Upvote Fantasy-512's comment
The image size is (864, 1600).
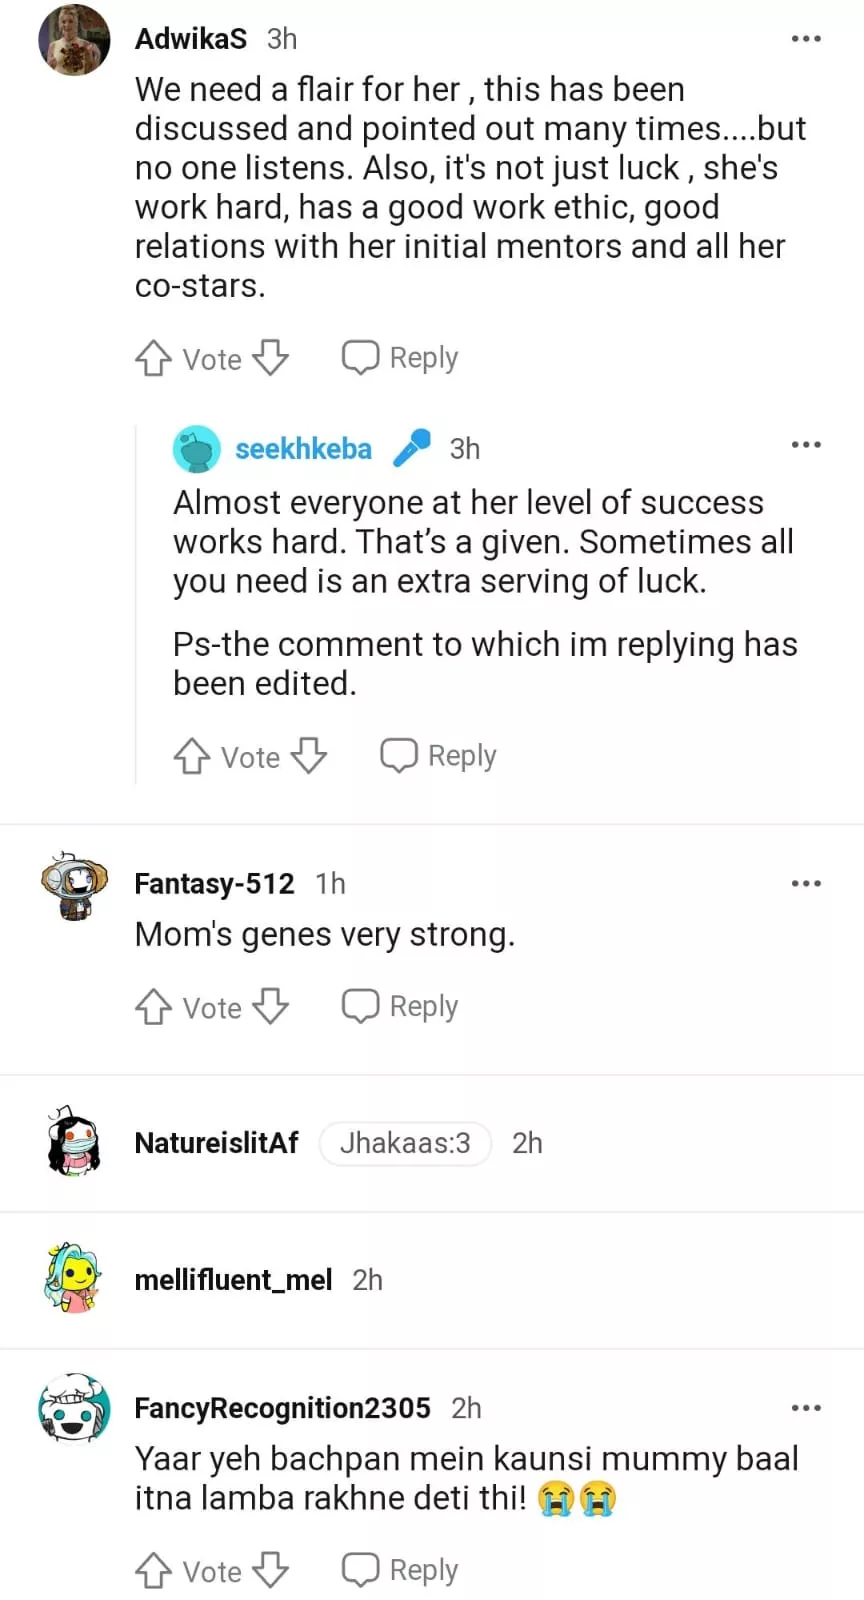pos(153,1006)
